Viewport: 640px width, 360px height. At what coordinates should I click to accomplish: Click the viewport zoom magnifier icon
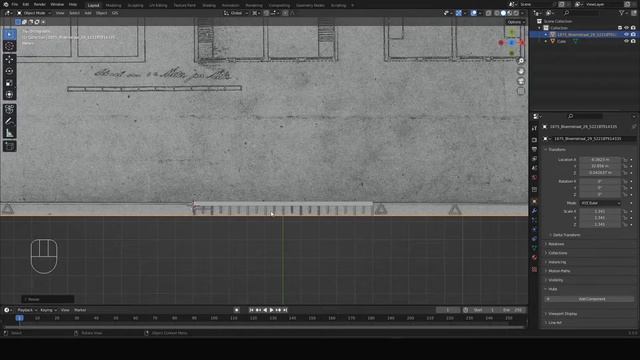[x=521, y=61]
